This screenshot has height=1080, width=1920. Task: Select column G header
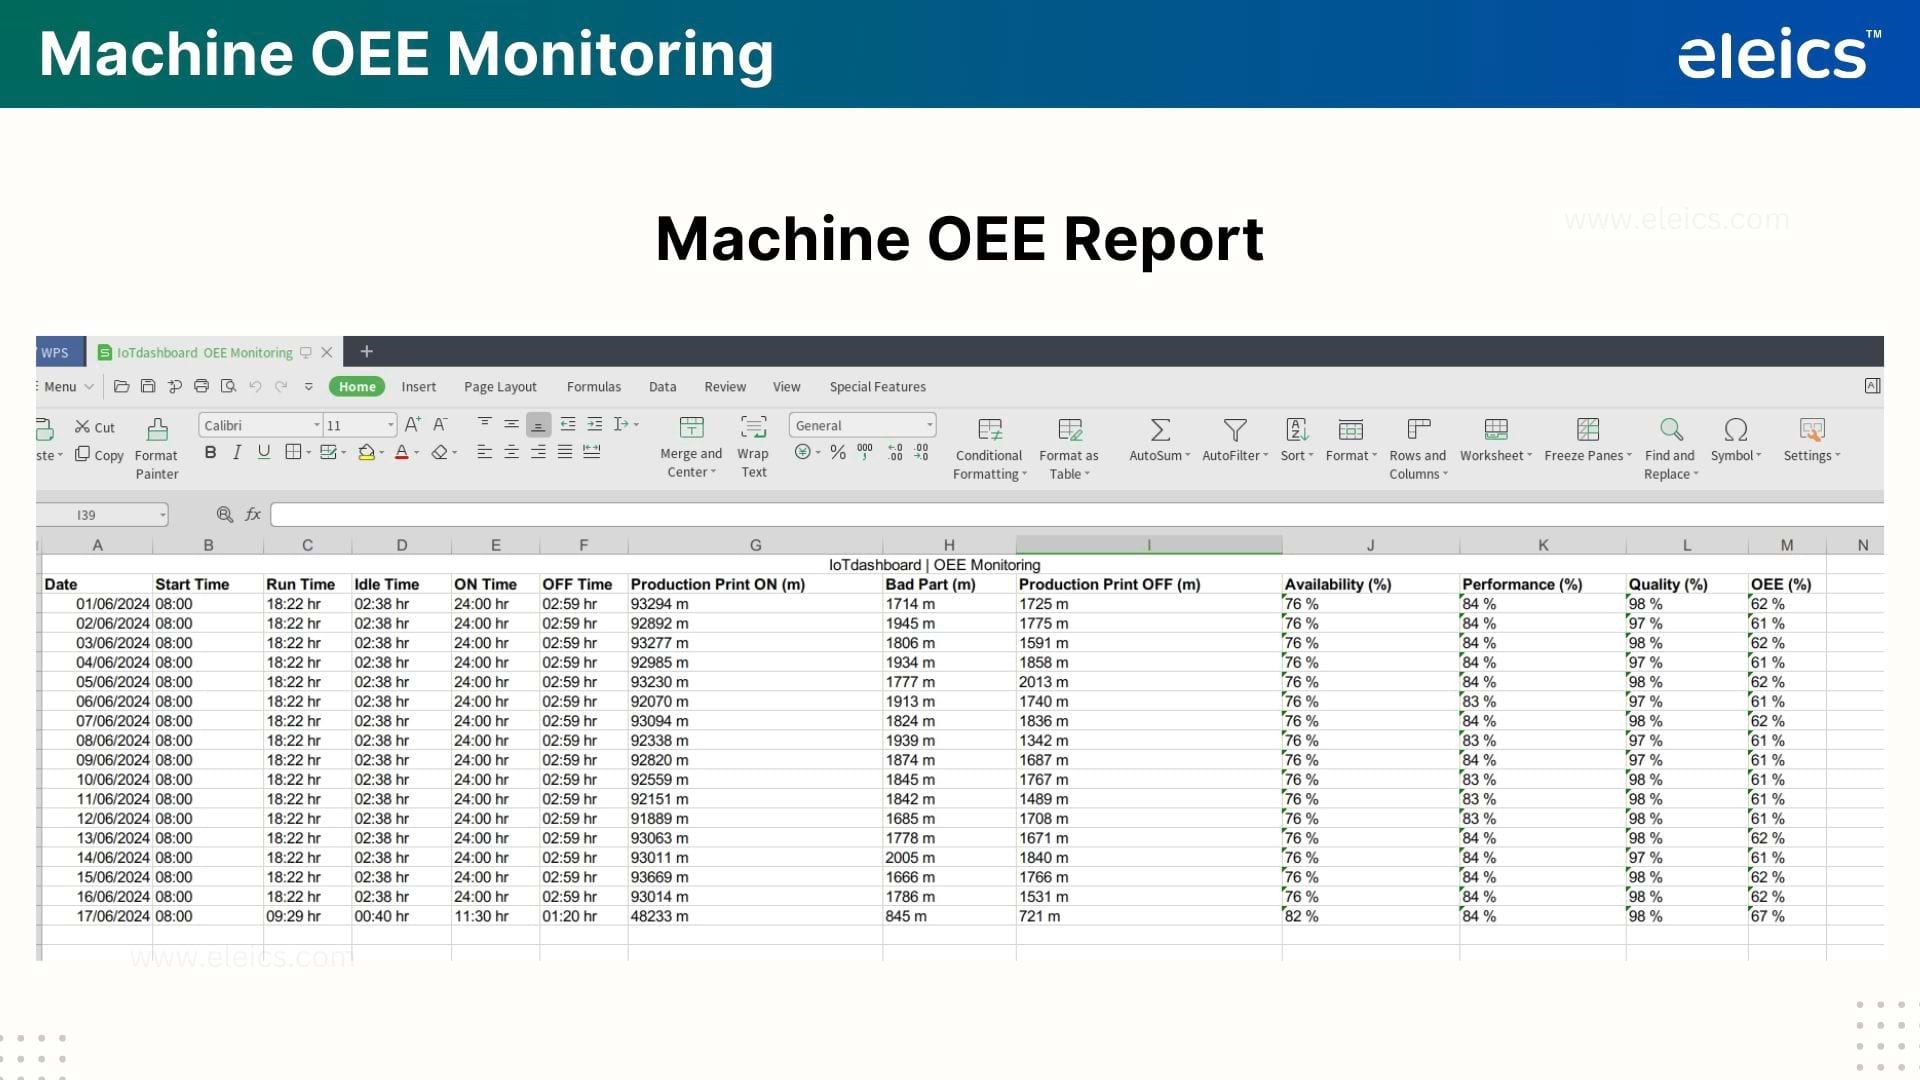coord(755,545)
